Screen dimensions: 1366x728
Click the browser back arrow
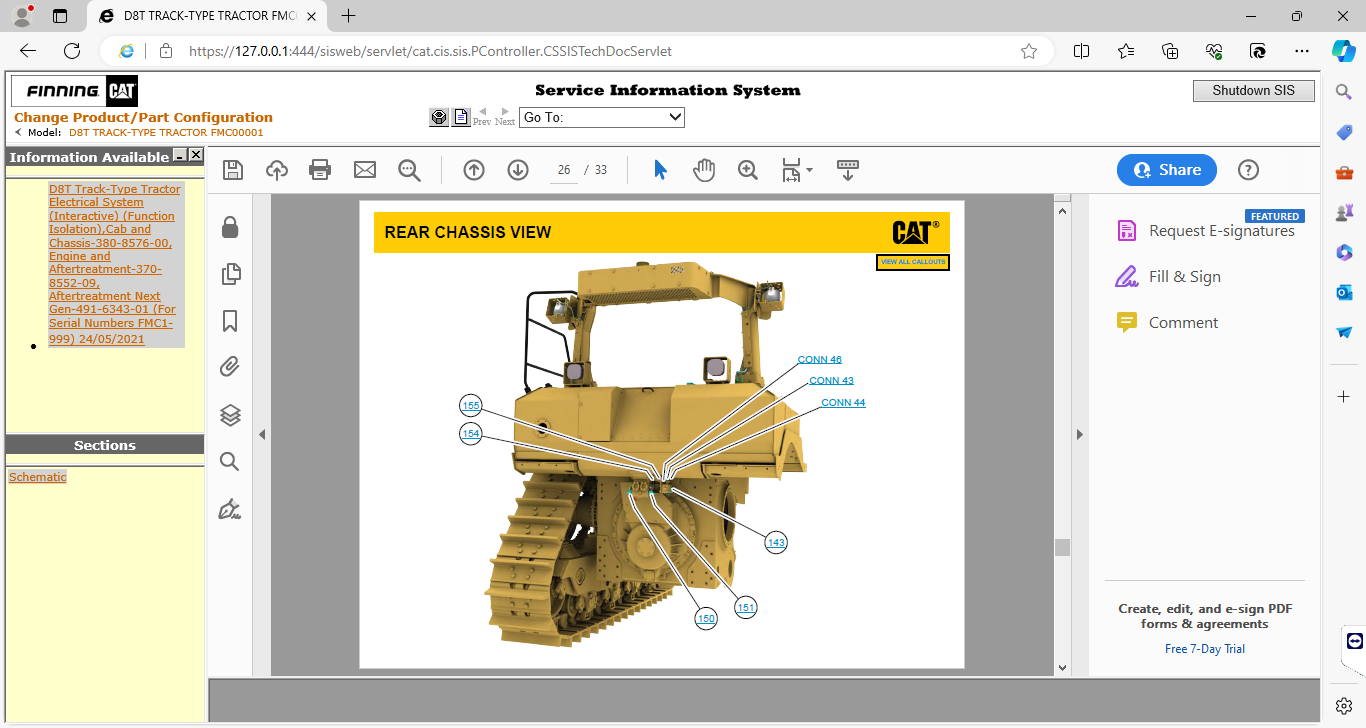tap(28, 51)
